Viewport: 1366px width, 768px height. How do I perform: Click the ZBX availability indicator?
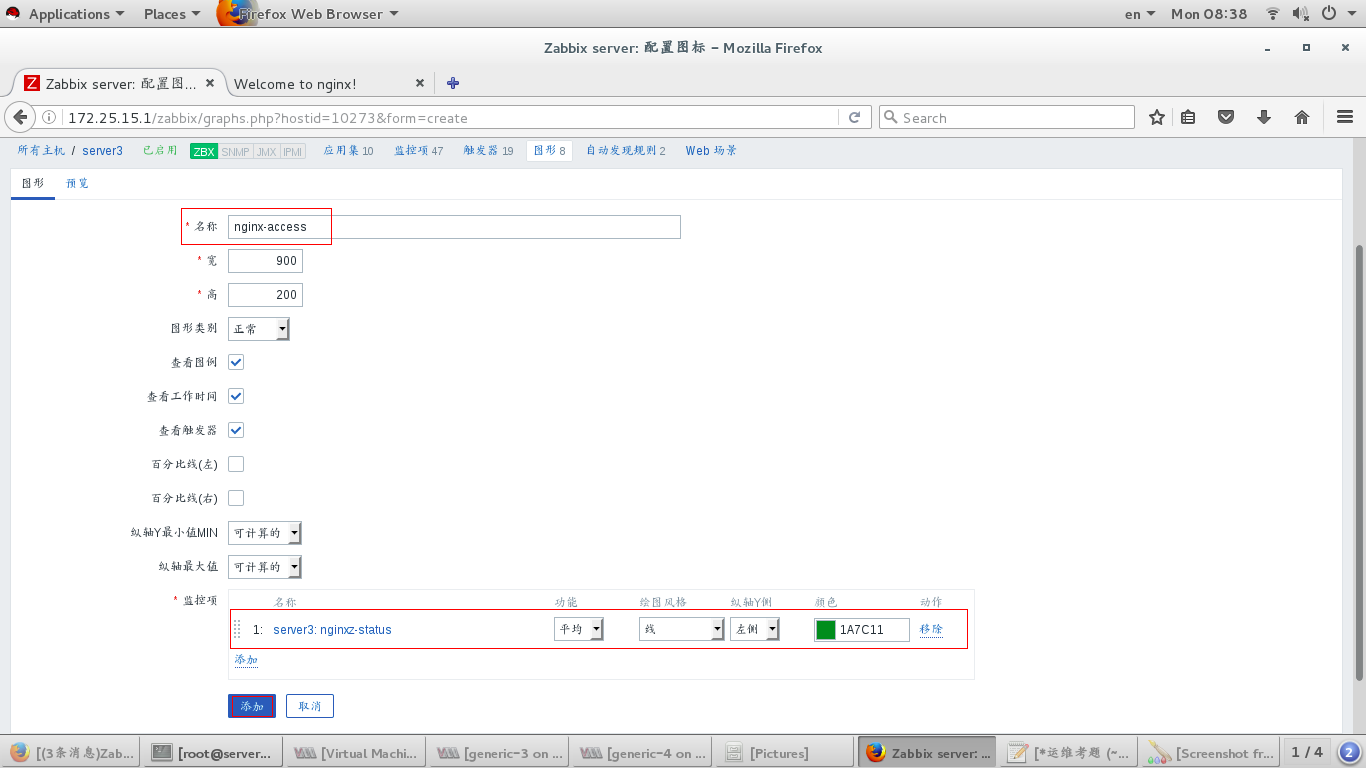pyautogui.click(x=204, y=151)
